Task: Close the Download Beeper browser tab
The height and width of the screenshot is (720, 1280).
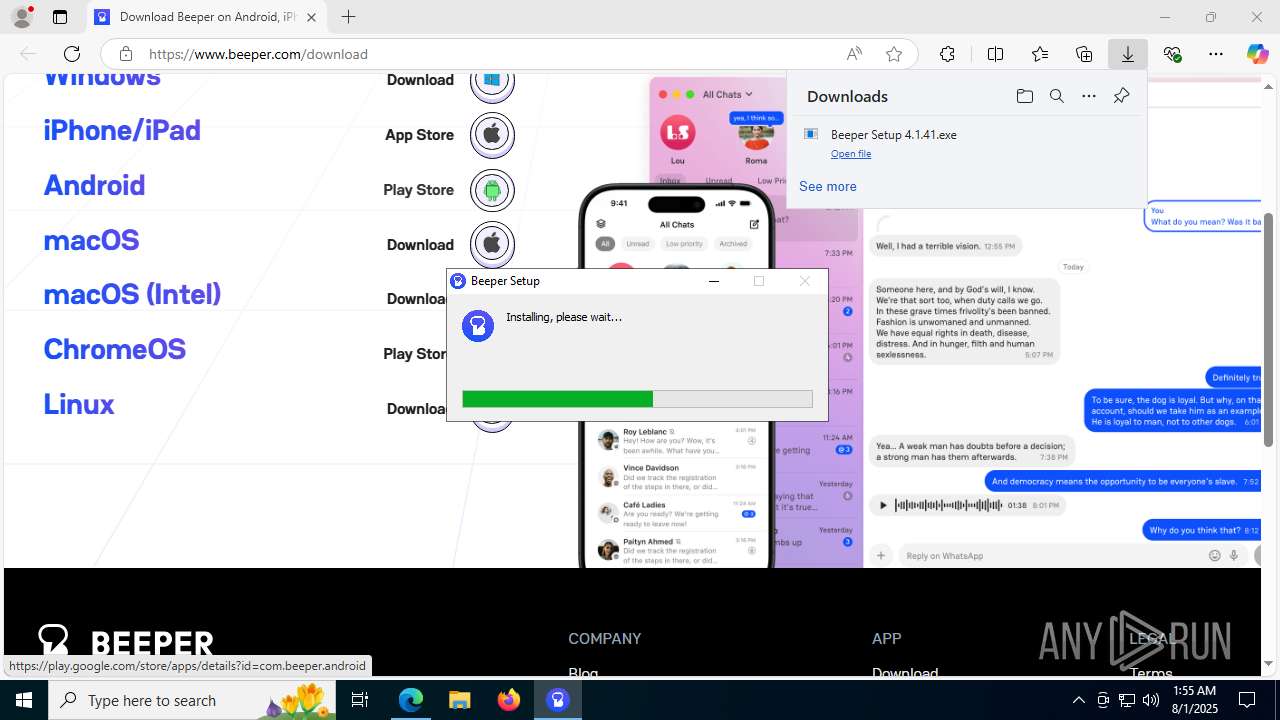Action: pyautogui.click(x=311, y=17)
